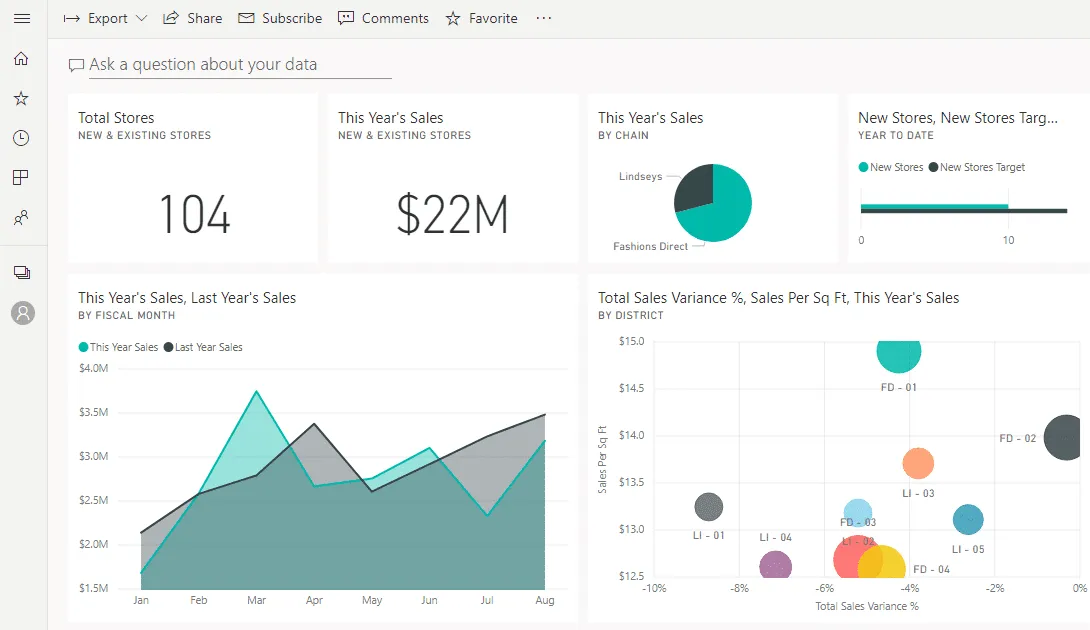
Task: Open the more options ellipsis menu
Action: [544, 18]
